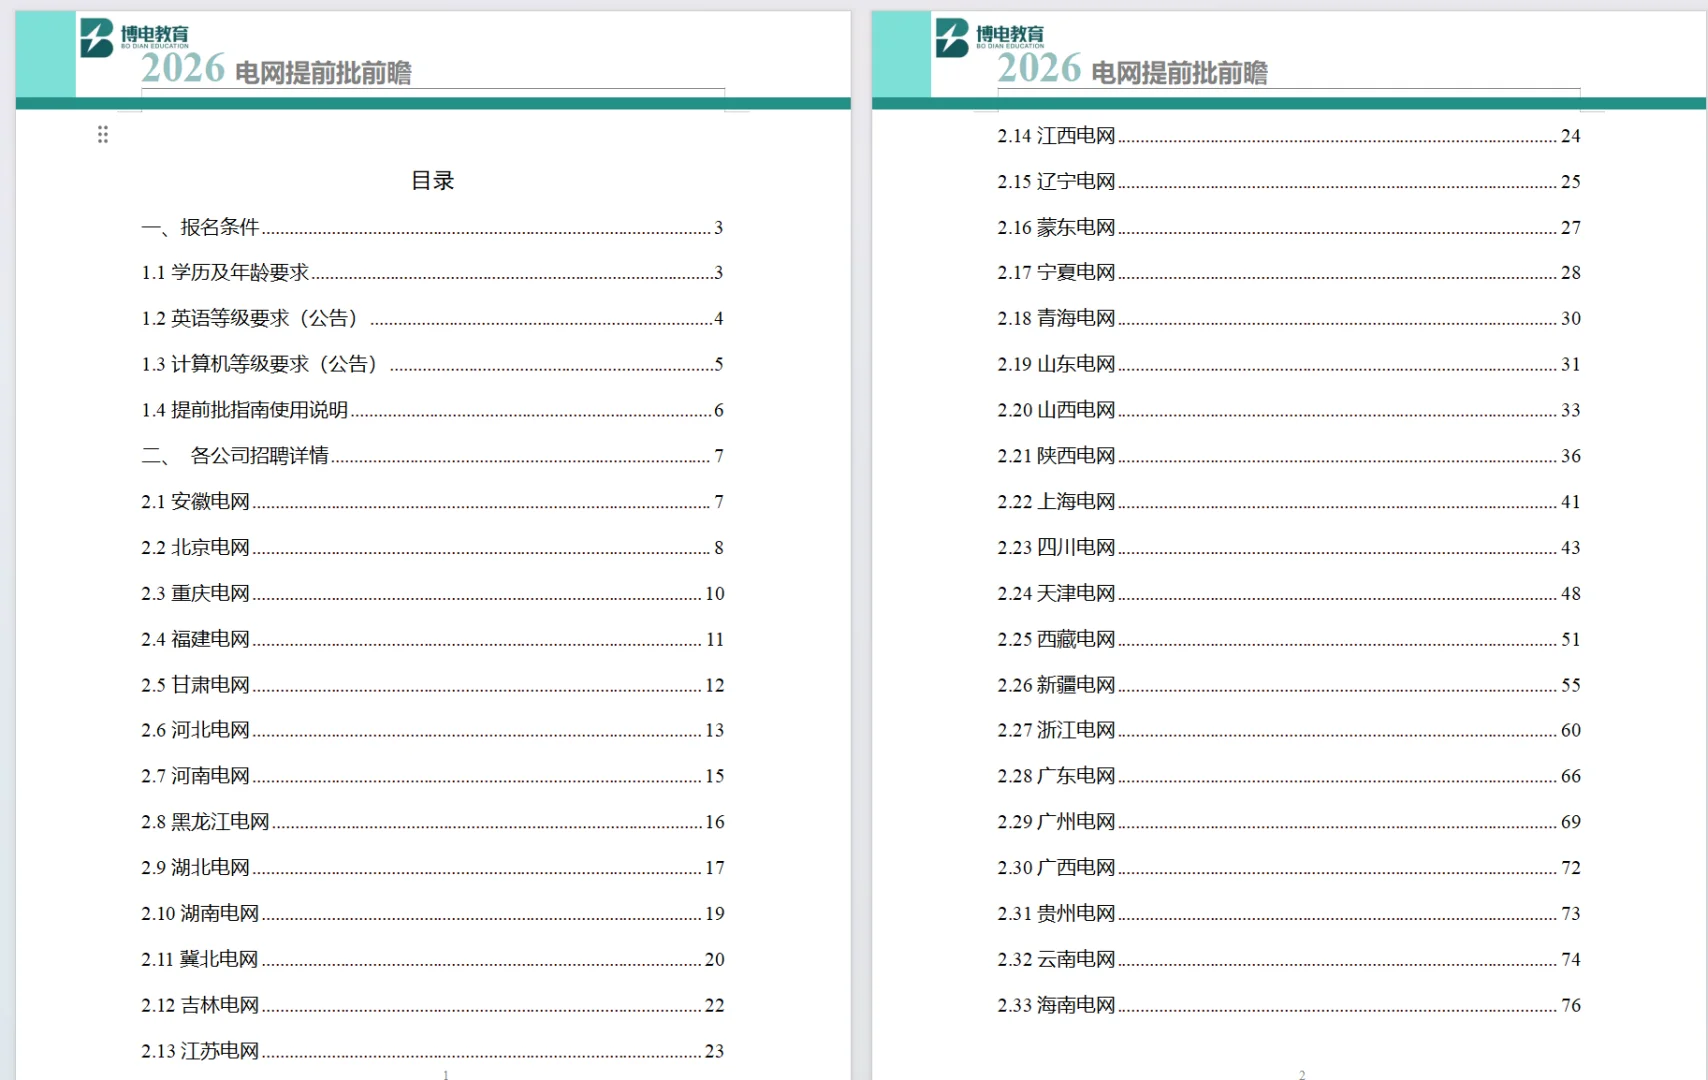Go to 2.13 江苏电网
Screen dimensions: 1708x1080
pyautogui.click(x=432, y=1051)
